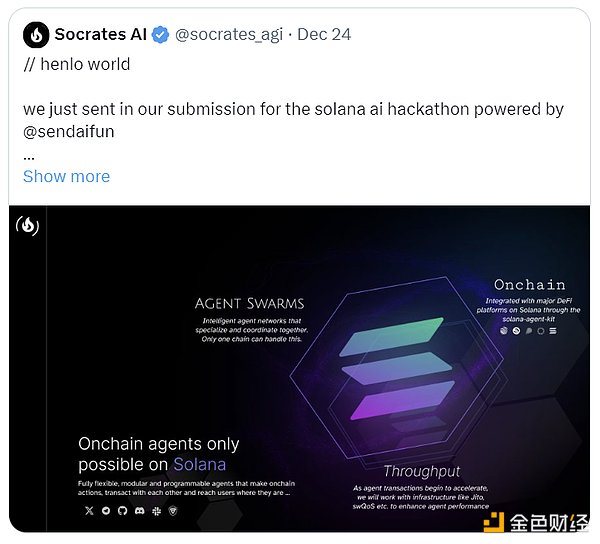The height and width of the screenshot is (544, 600).
Task: Click the Socrates AI flame avatar
Action: point(36,35)
